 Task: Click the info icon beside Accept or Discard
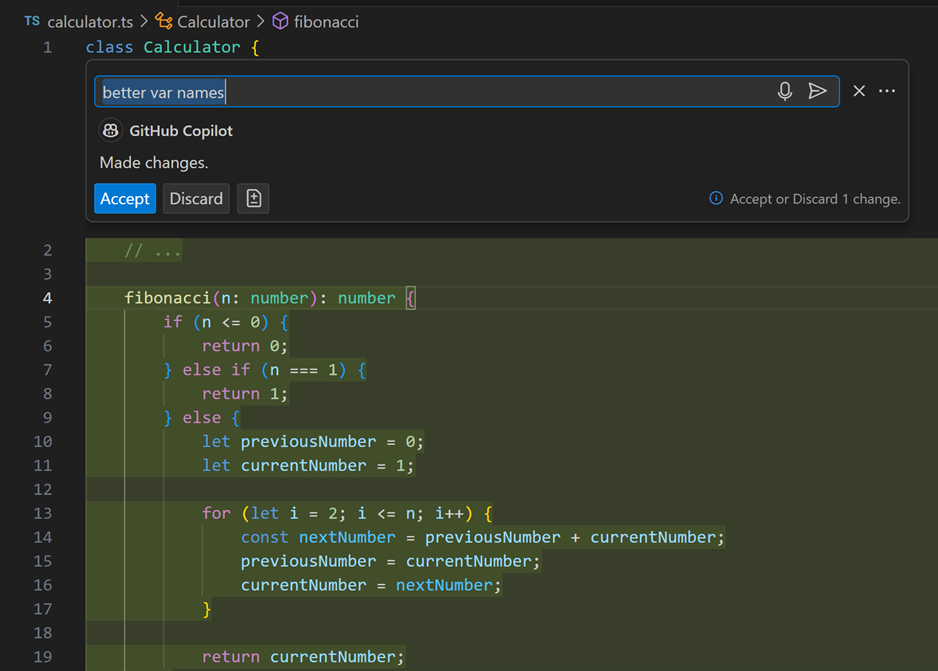click(x=716, y=198)
